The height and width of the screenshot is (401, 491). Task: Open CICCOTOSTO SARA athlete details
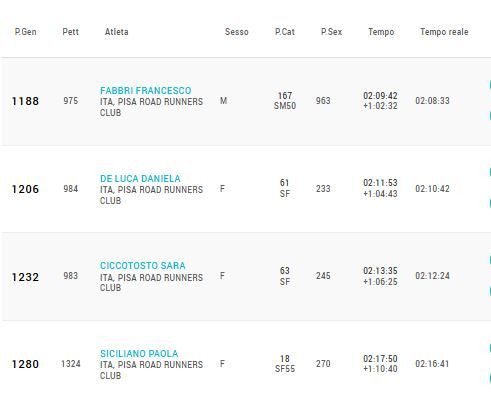click(143, 266)
